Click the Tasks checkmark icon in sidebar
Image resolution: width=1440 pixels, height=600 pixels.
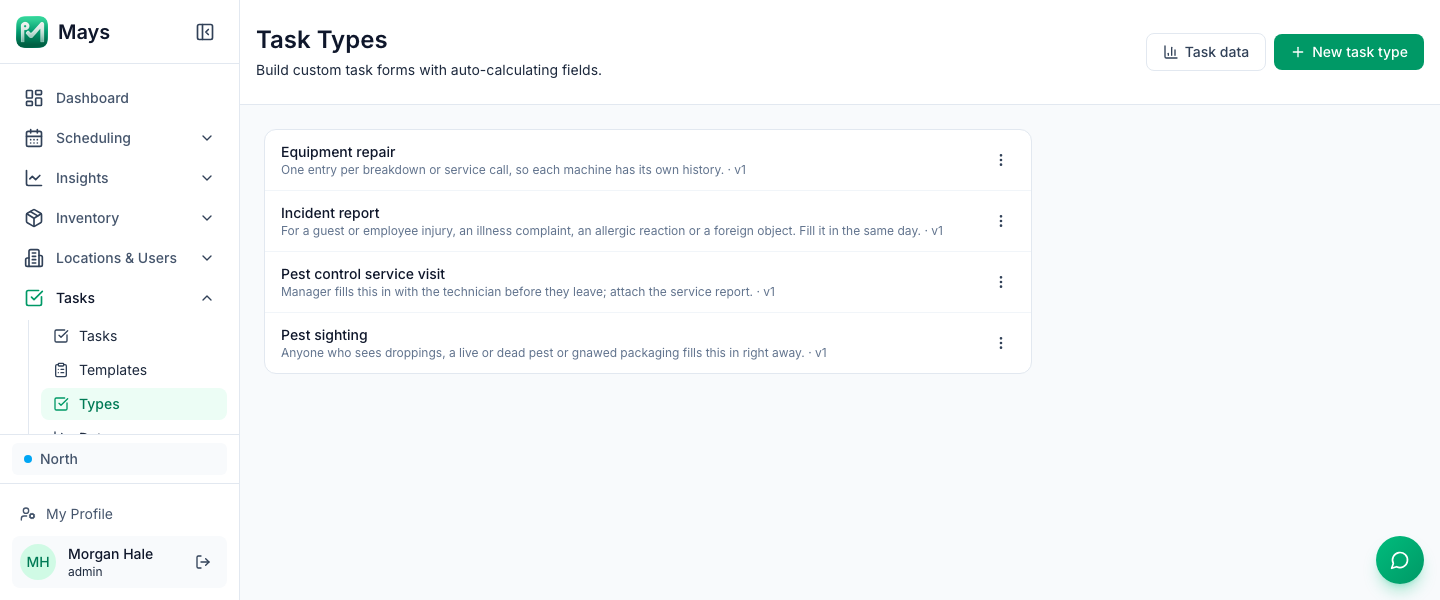point(34,298)
